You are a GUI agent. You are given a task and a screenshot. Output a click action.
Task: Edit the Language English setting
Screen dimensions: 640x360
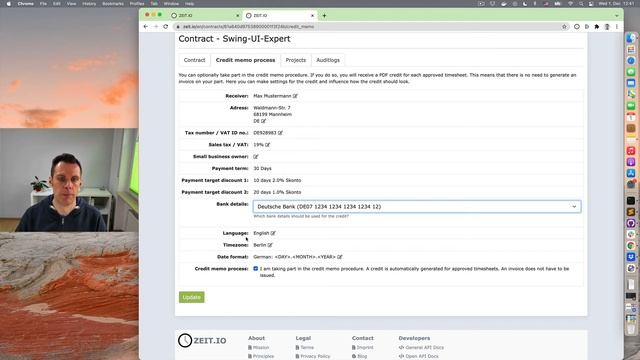point(273,233)
